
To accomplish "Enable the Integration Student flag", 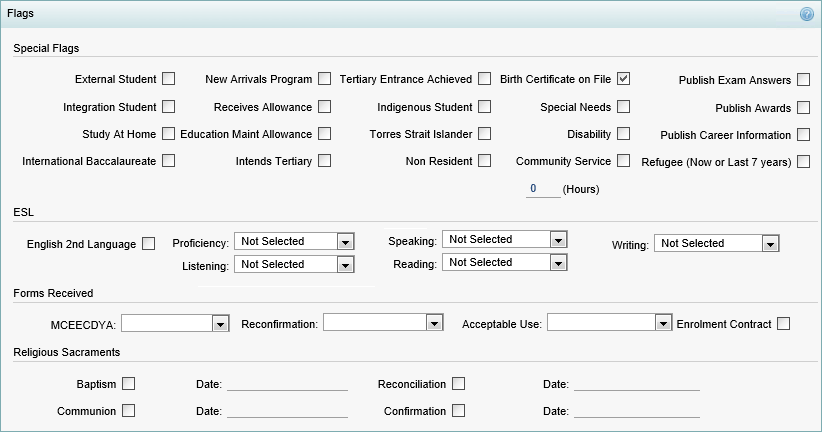I will pos(168,106).
